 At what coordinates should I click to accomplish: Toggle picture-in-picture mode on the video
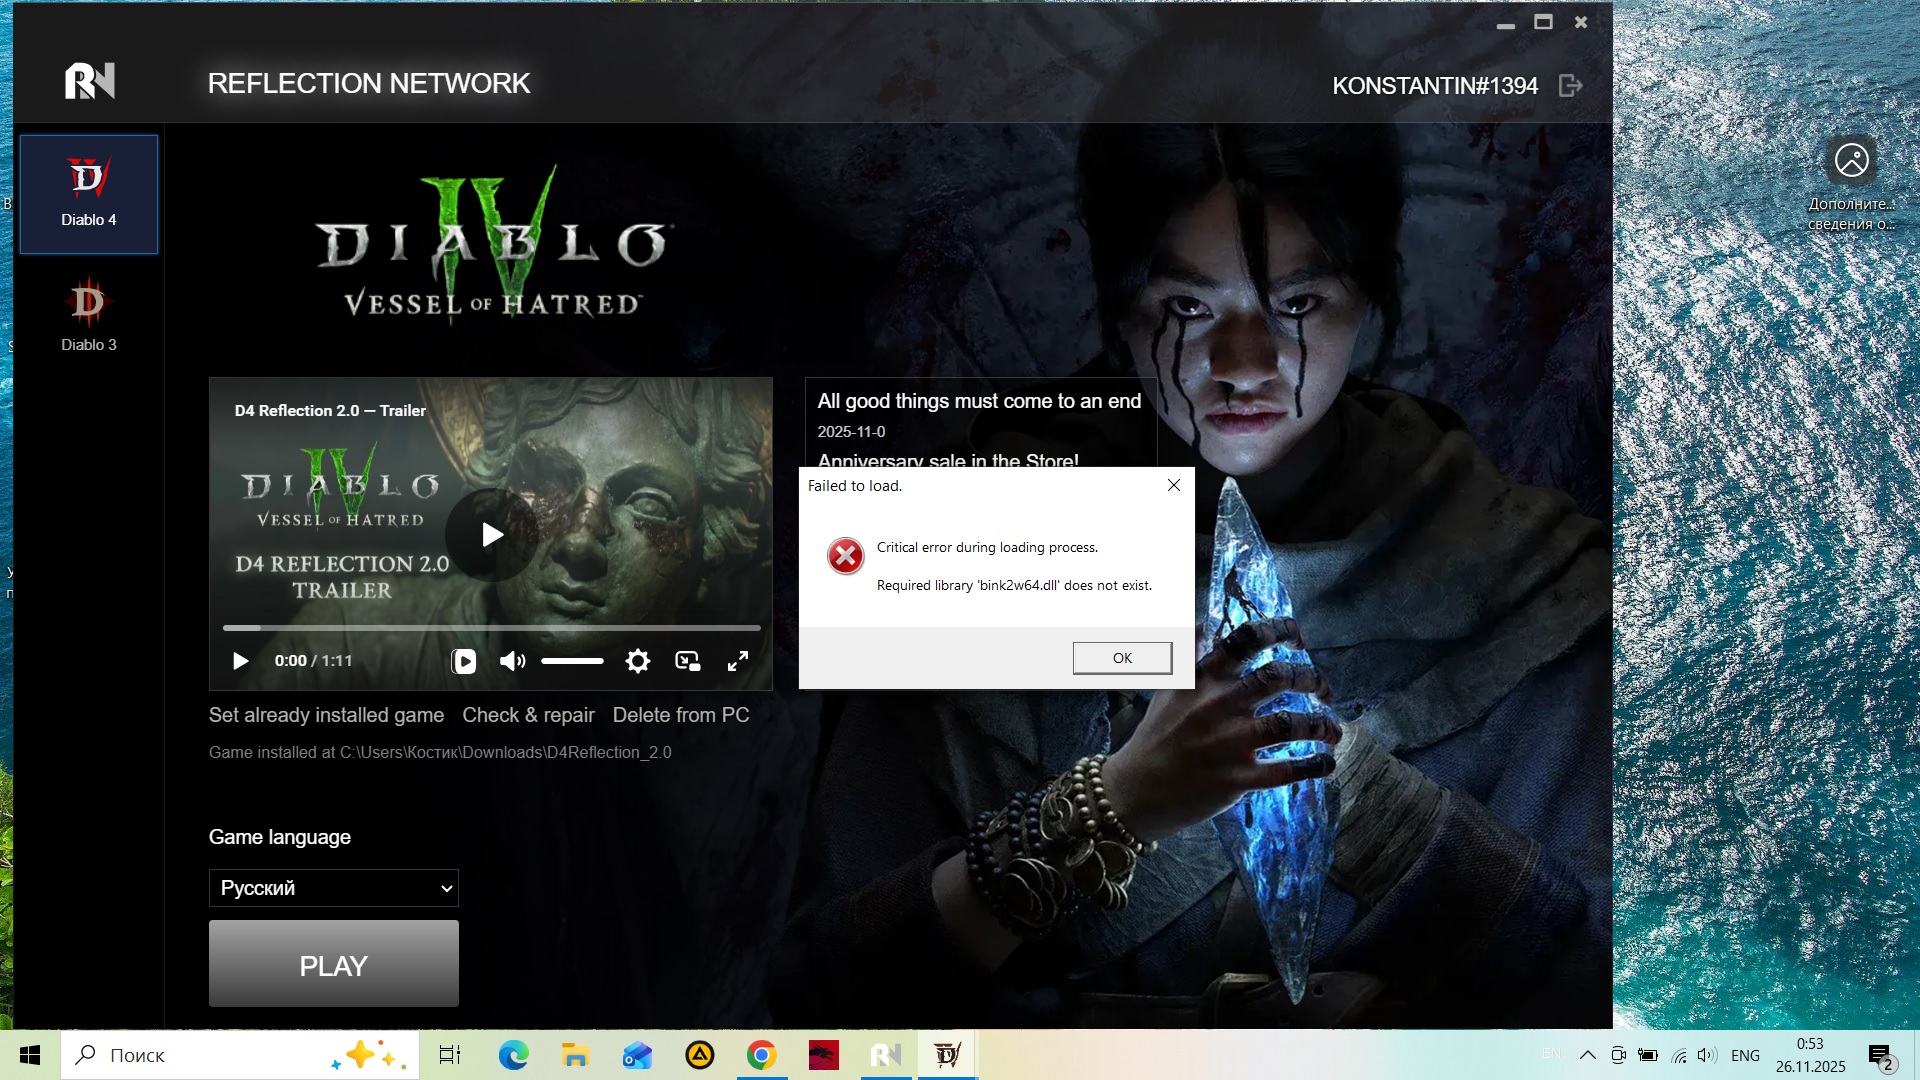688,661
